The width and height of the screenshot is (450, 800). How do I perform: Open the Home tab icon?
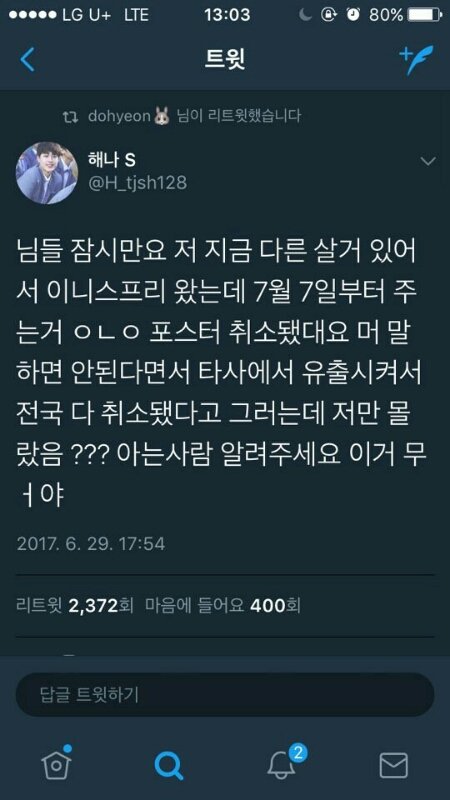(56, 763)
